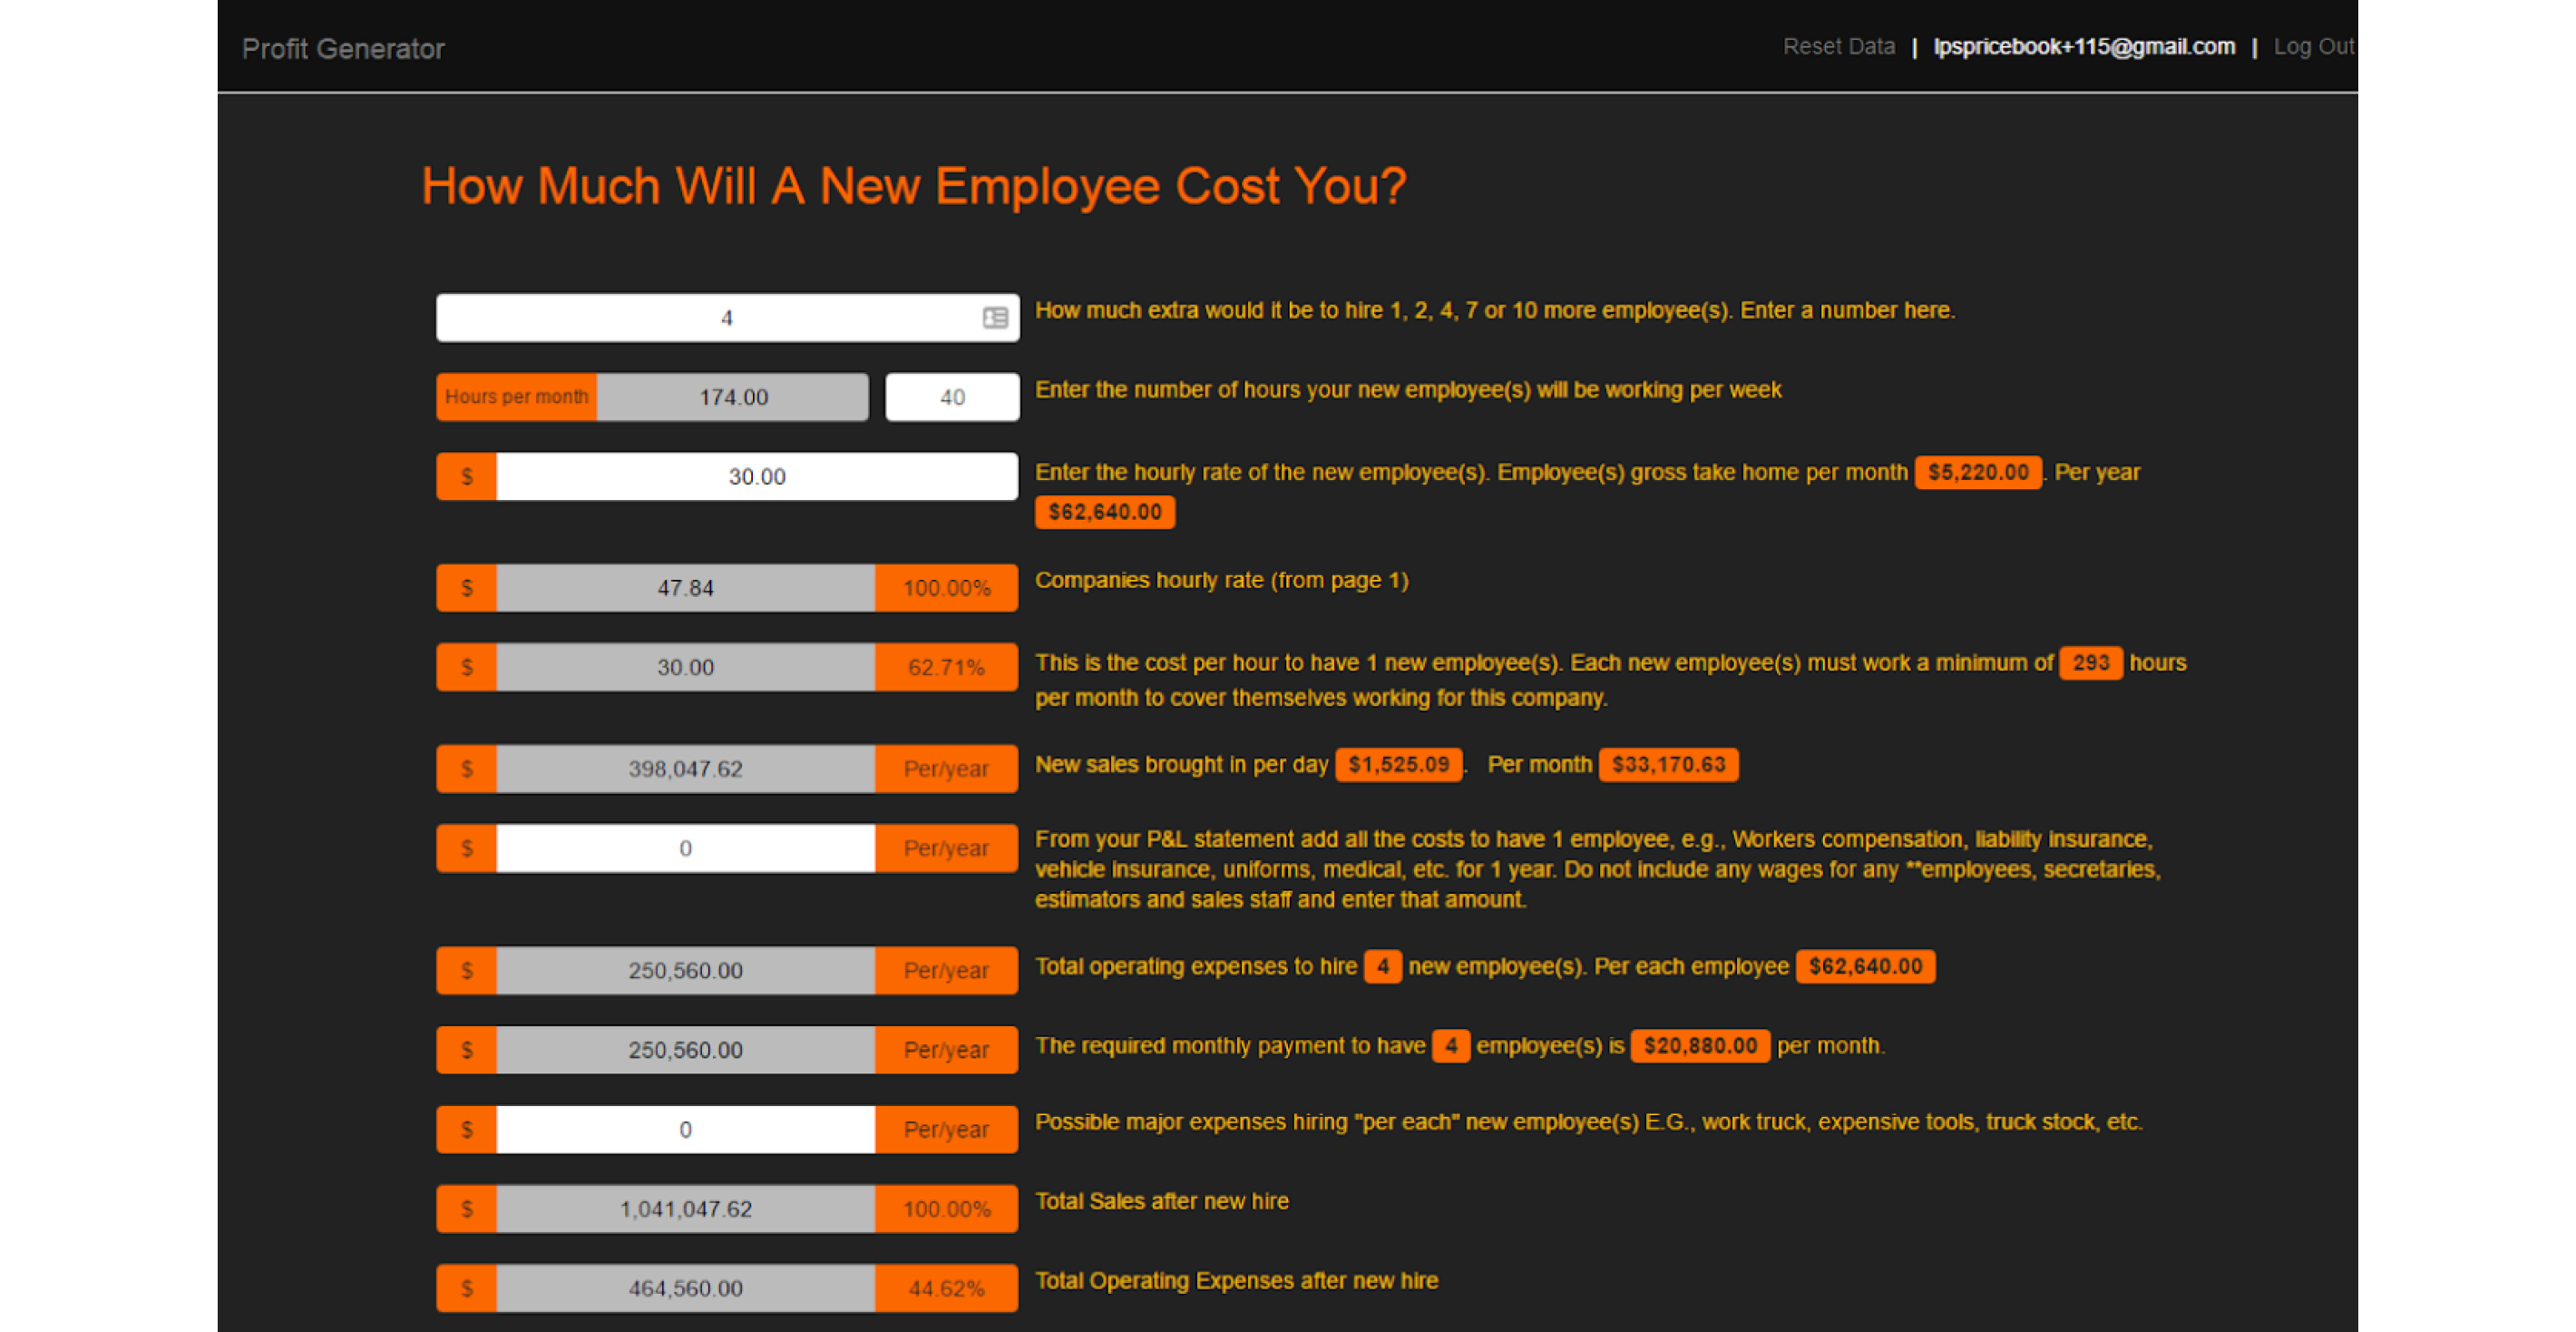
Task: Click the Hours per month orange label
Action: coord(517,397)
